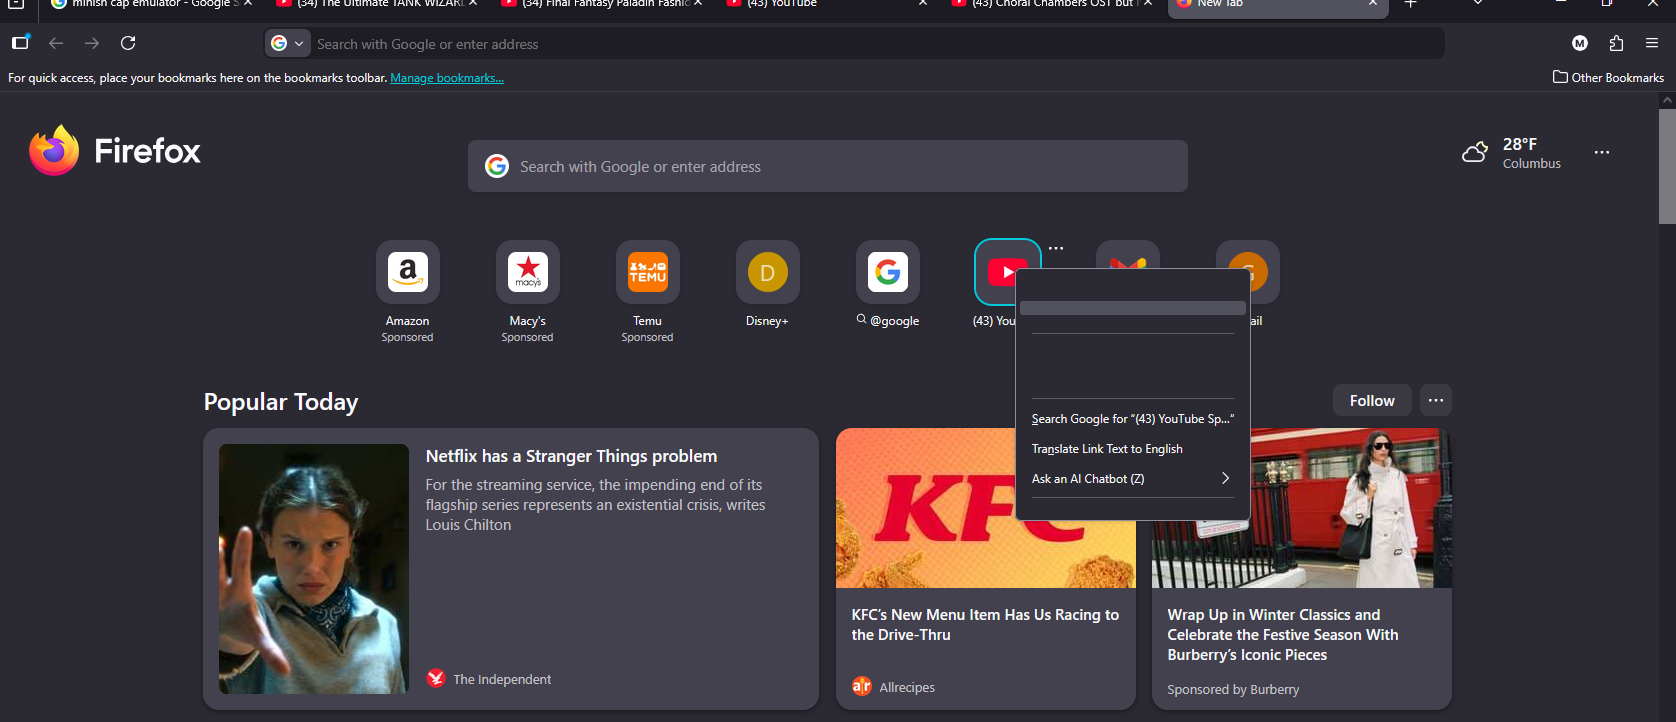Focus the address bar search field
Image resolution: width=1676 pixels, height=722 pixels.
click(875, 44)
